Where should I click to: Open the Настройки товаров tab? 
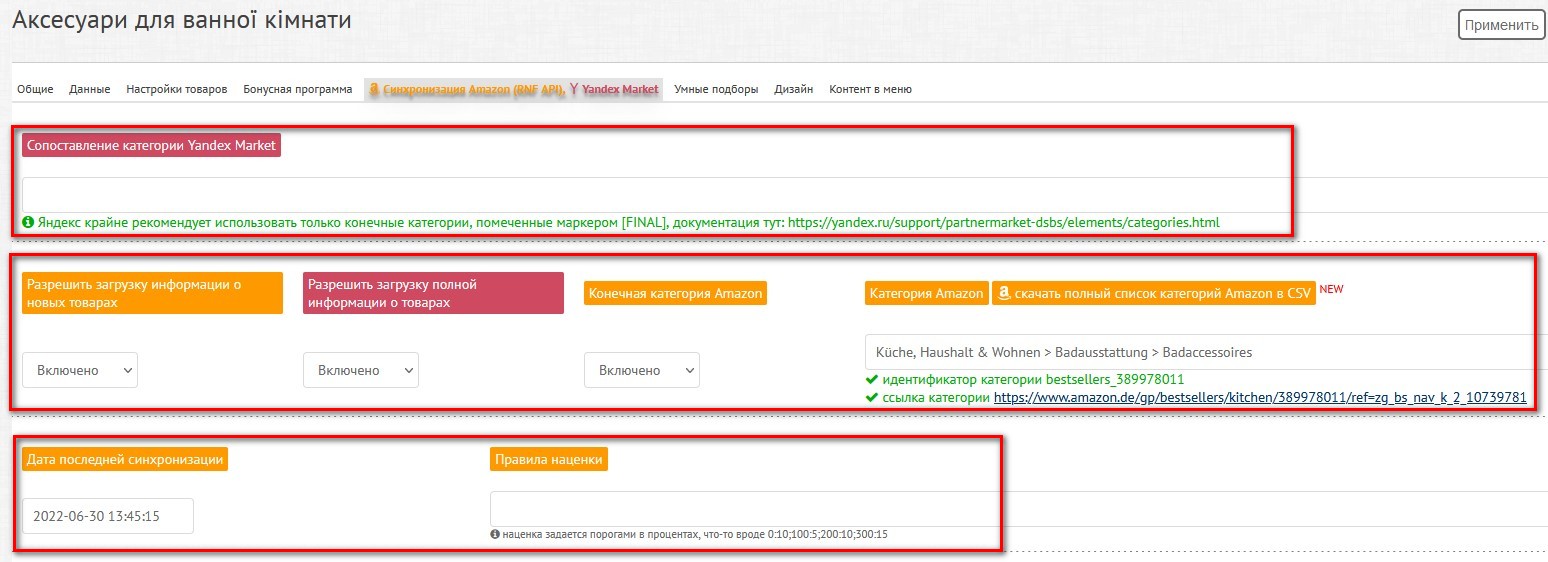[176, 89]
